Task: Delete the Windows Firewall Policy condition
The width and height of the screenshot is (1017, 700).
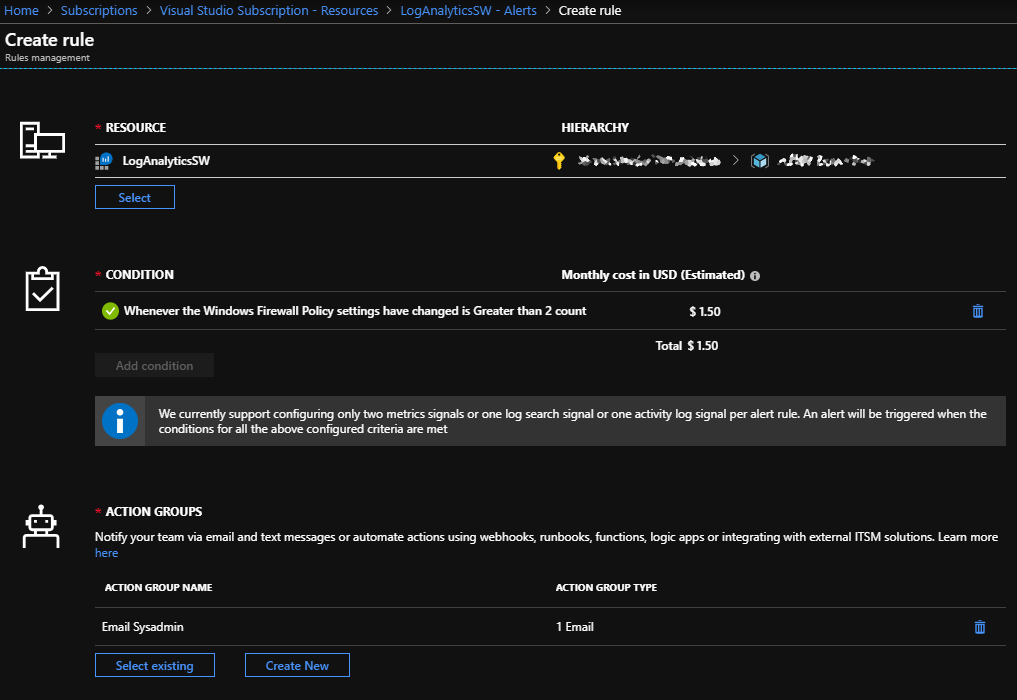Action: coord(977,311)
